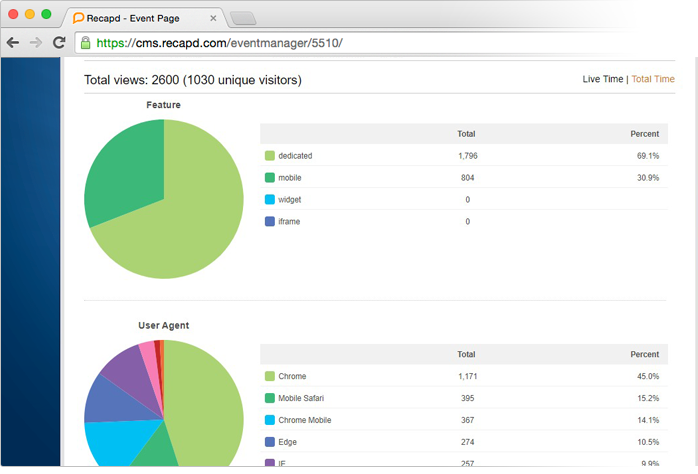Click the 14.1% percent value

pyautogui.click(x=648, y=420)
